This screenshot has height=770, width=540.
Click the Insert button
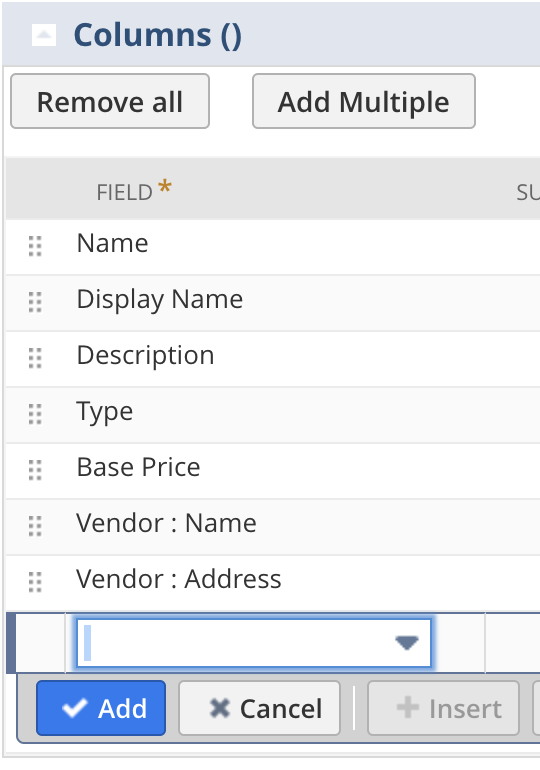[443, 708]
